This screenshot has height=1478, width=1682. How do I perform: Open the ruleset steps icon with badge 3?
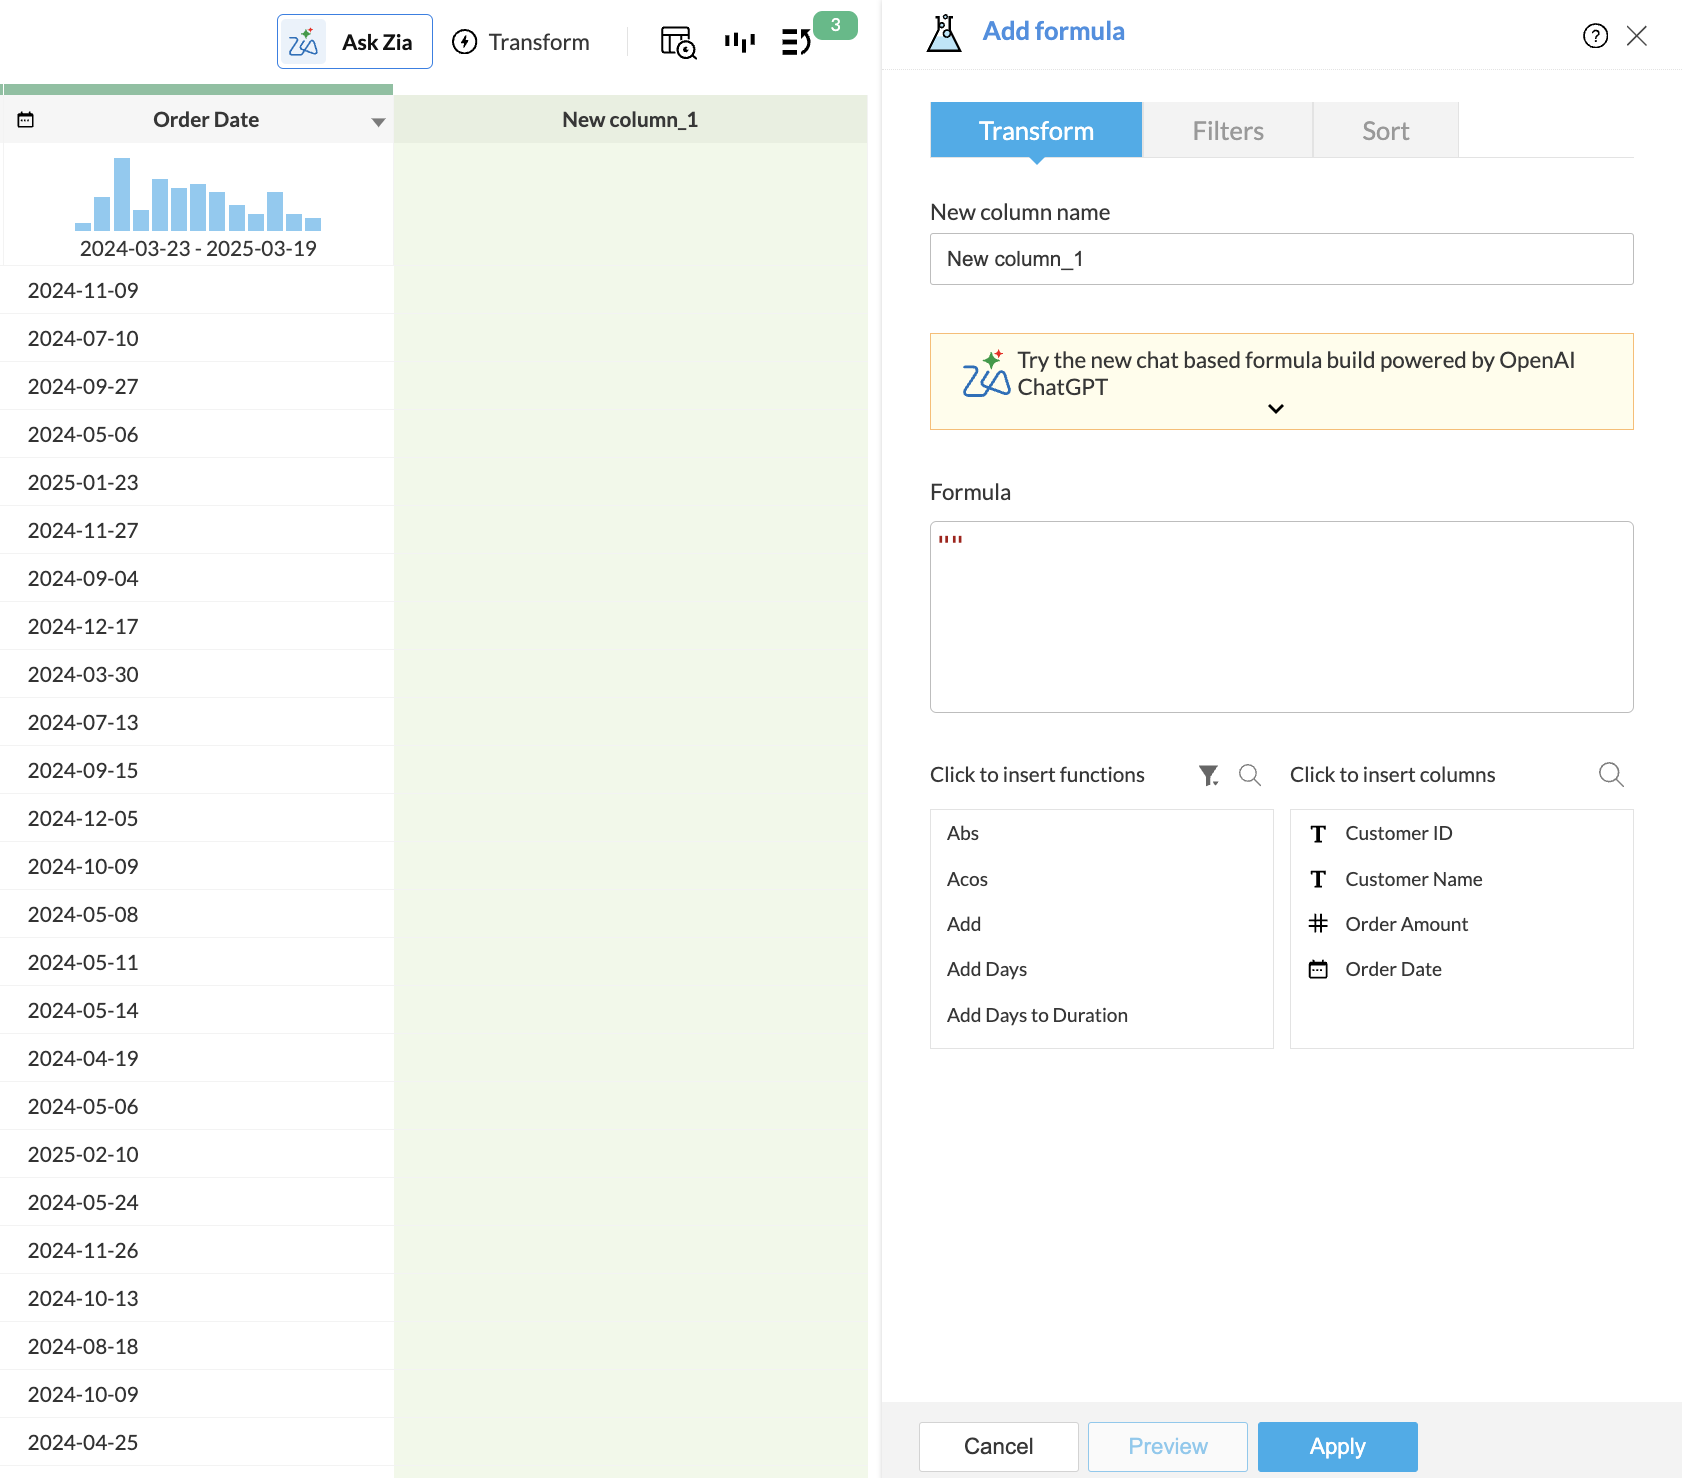tap(797, 42)
